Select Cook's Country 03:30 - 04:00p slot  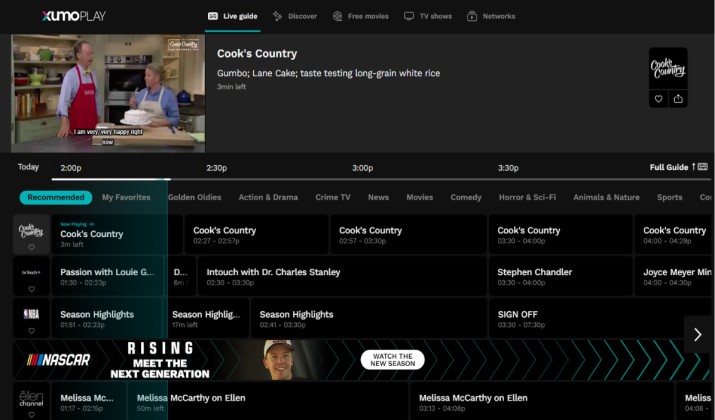[x=561, y=234]
